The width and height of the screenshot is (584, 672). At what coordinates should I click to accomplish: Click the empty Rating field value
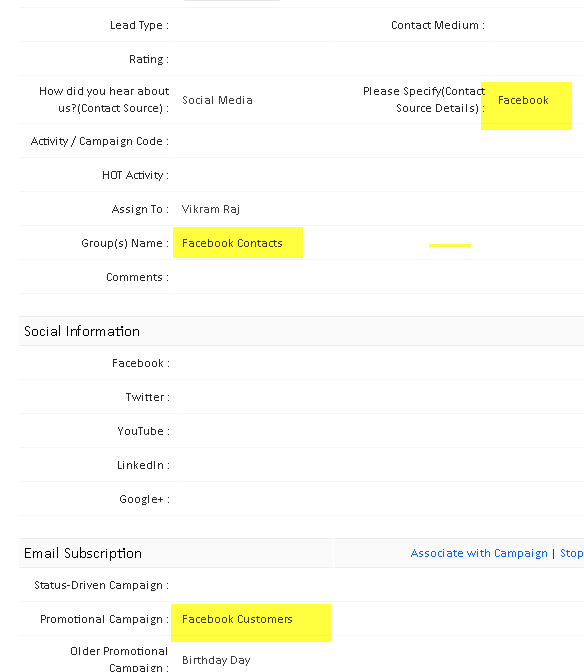click(x=380, y=59)
